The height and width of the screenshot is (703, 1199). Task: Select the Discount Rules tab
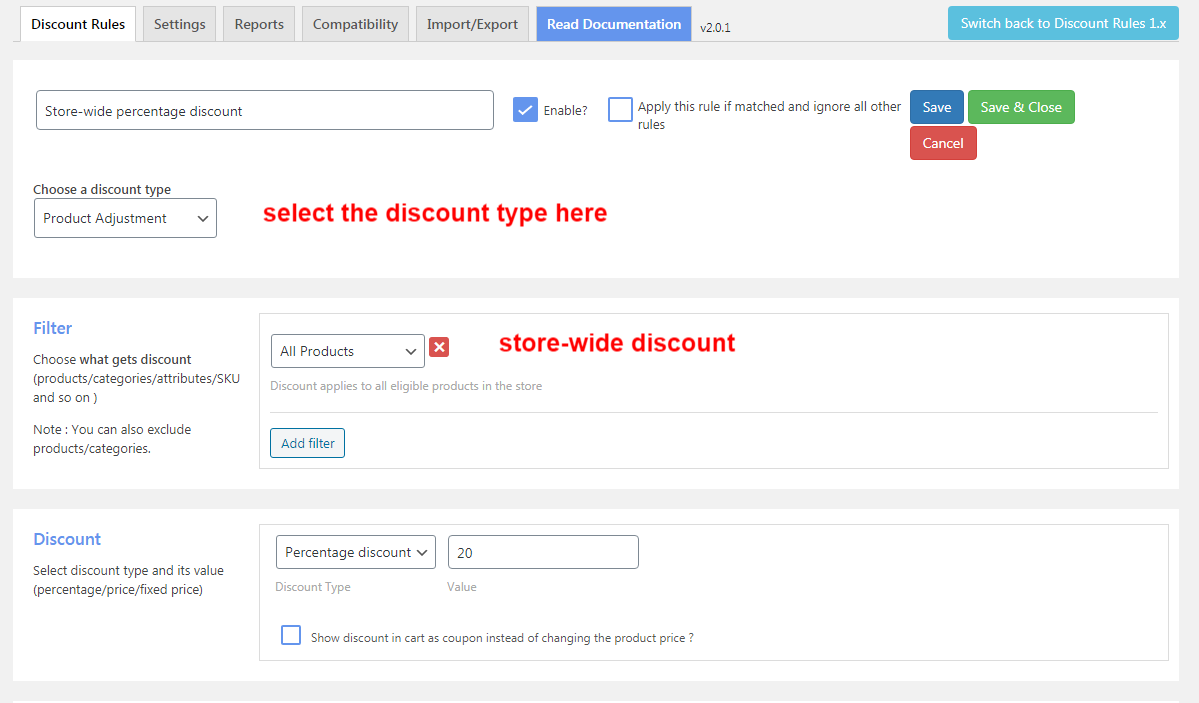click(77, 22)
